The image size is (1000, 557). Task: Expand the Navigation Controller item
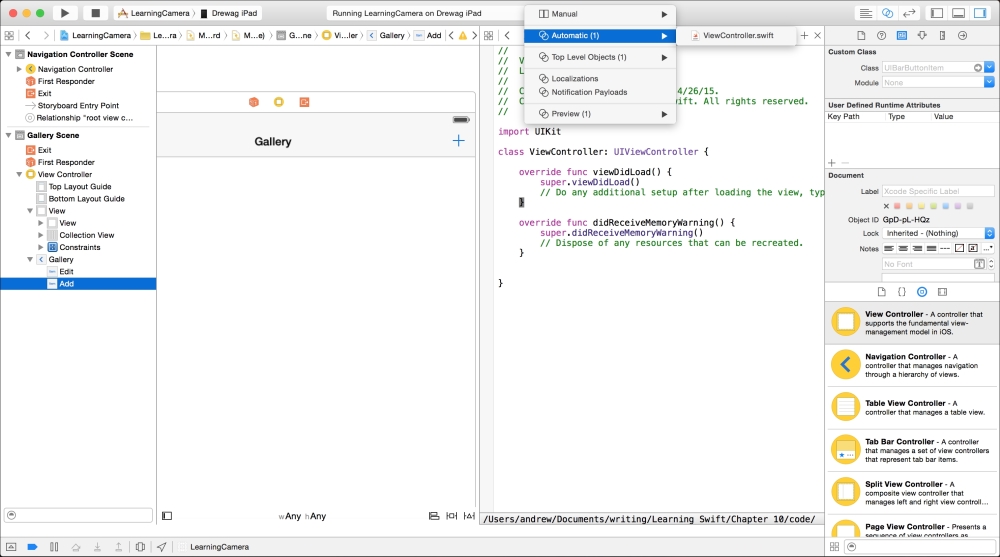pyautogui.click(x=19, y=69)
